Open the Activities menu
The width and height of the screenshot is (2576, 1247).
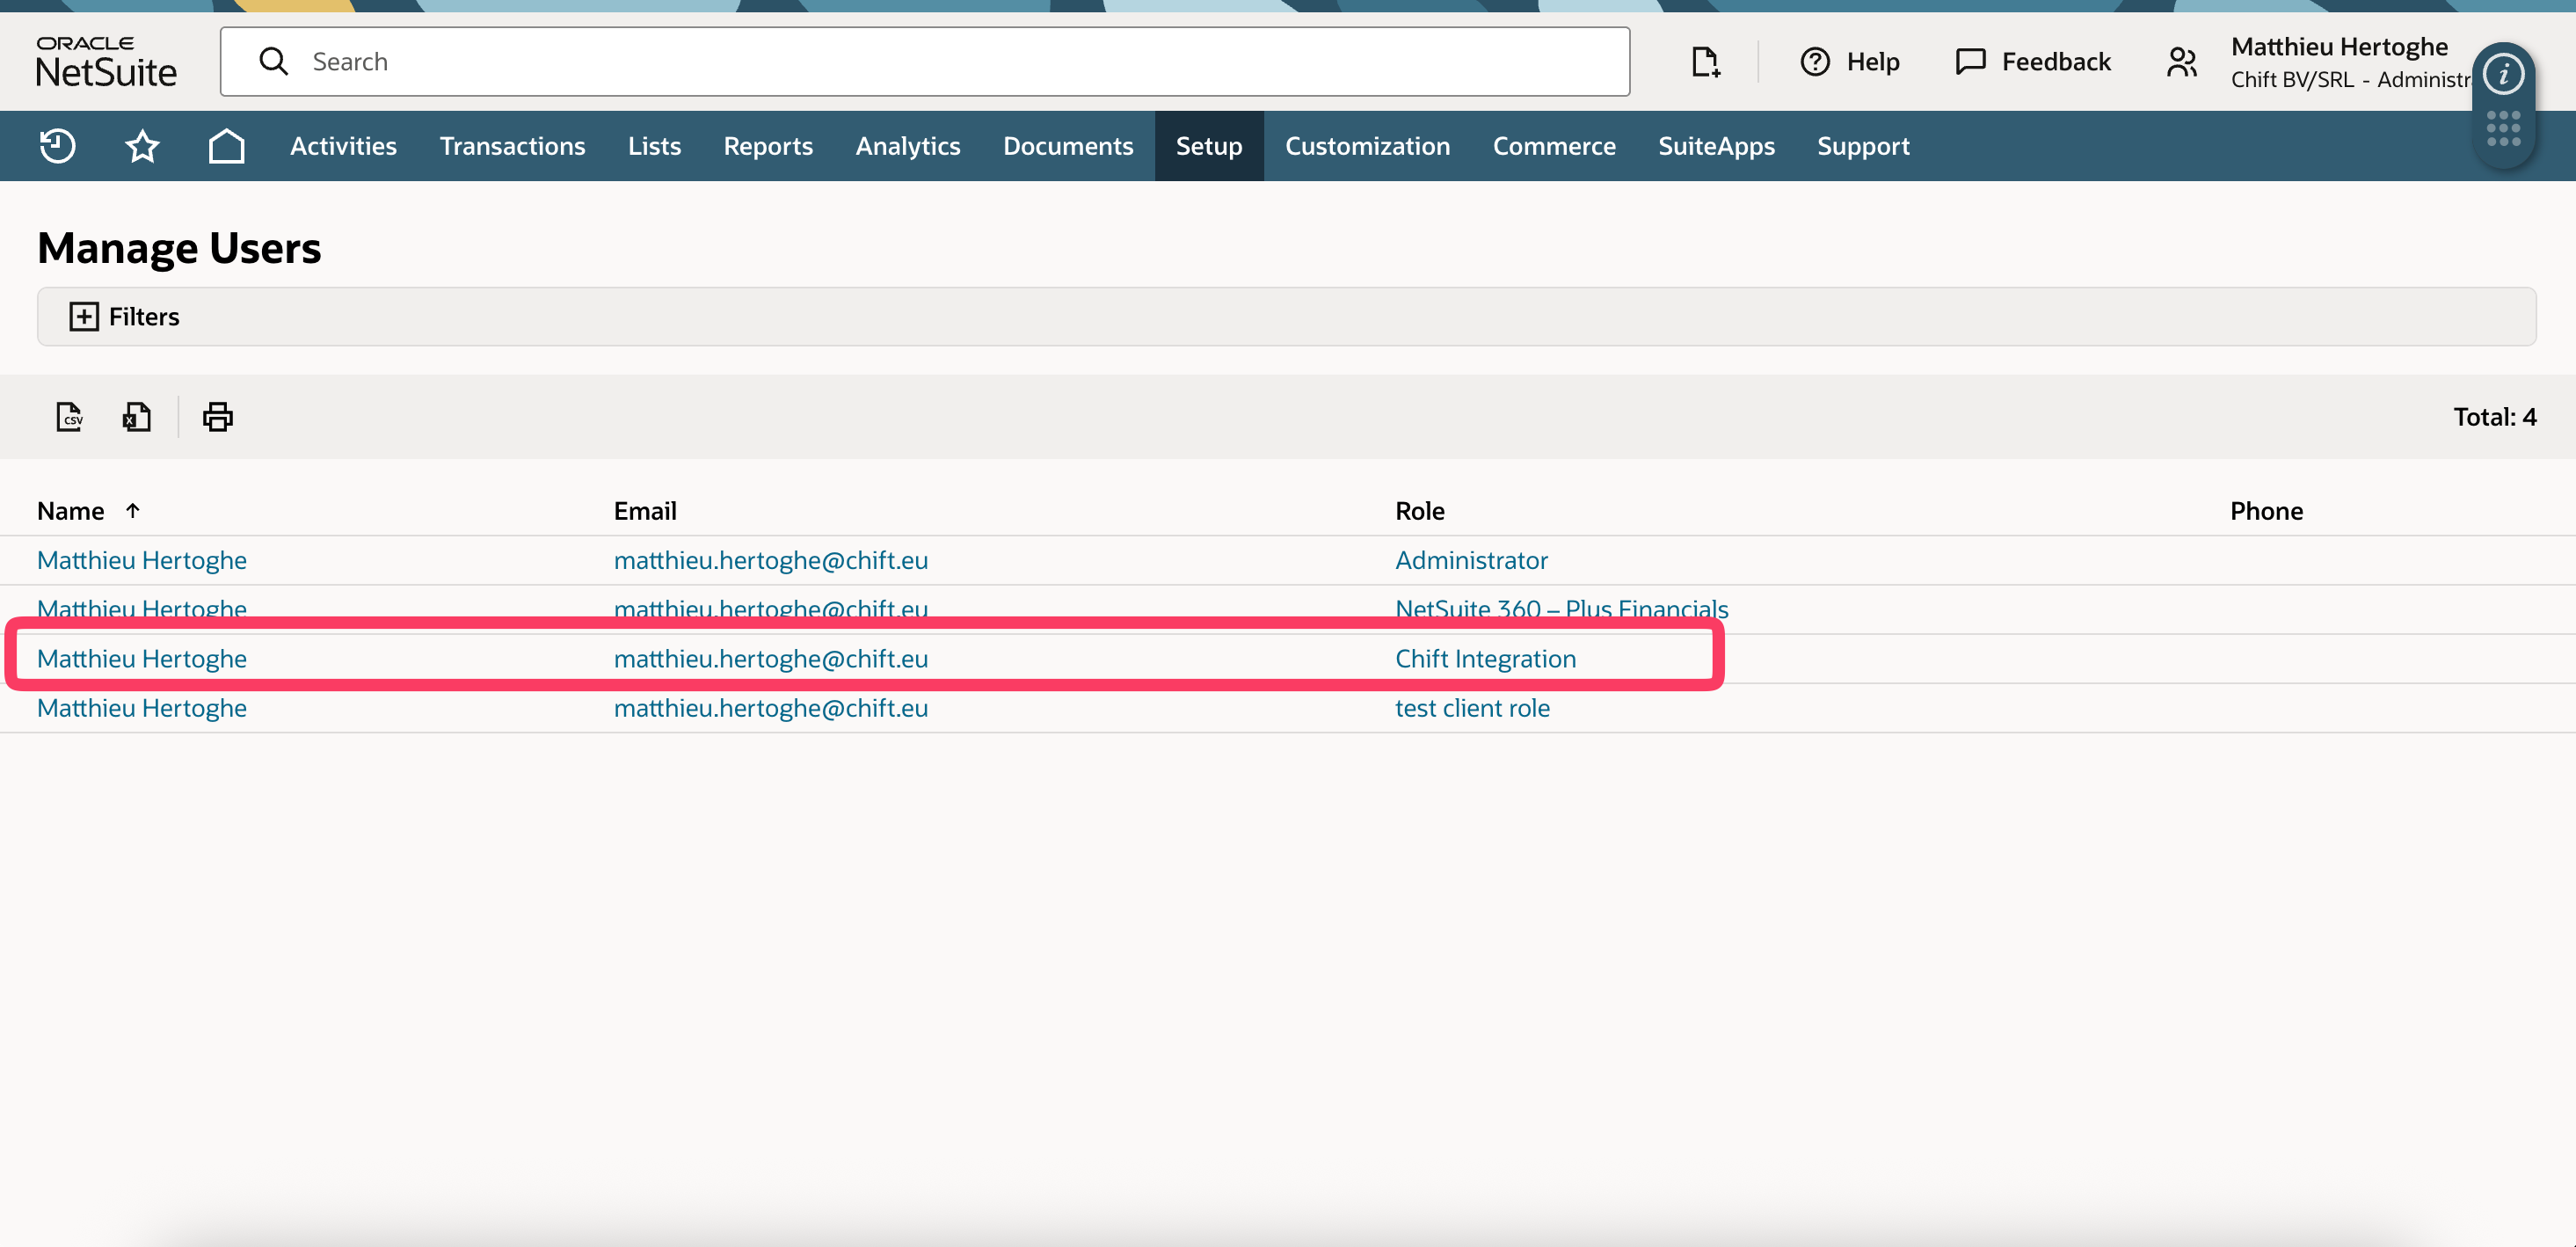pyautogui.click(x=344, y=146)
